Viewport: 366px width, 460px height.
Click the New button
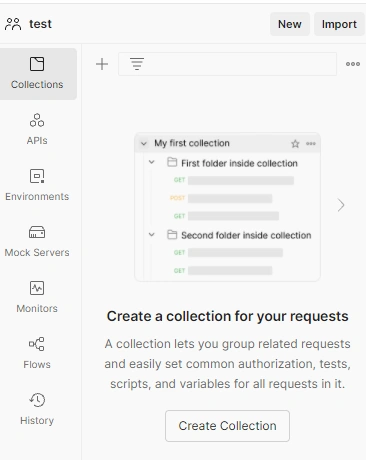coord(290,24)
